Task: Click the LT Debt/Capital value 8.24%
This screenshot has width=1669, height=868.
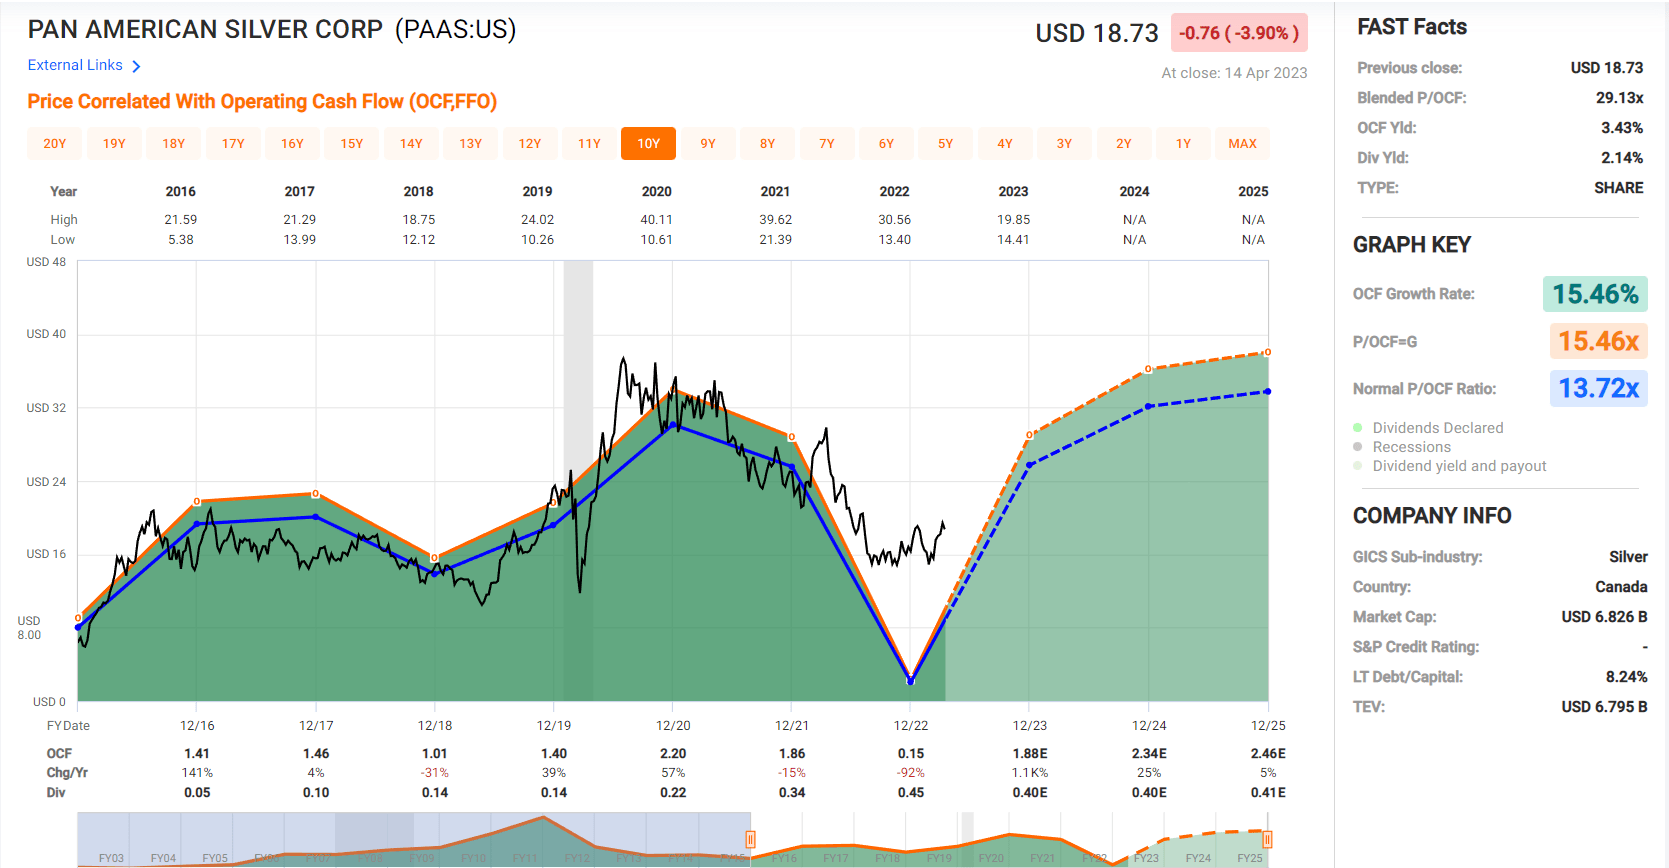Action: click(1626, 677)
